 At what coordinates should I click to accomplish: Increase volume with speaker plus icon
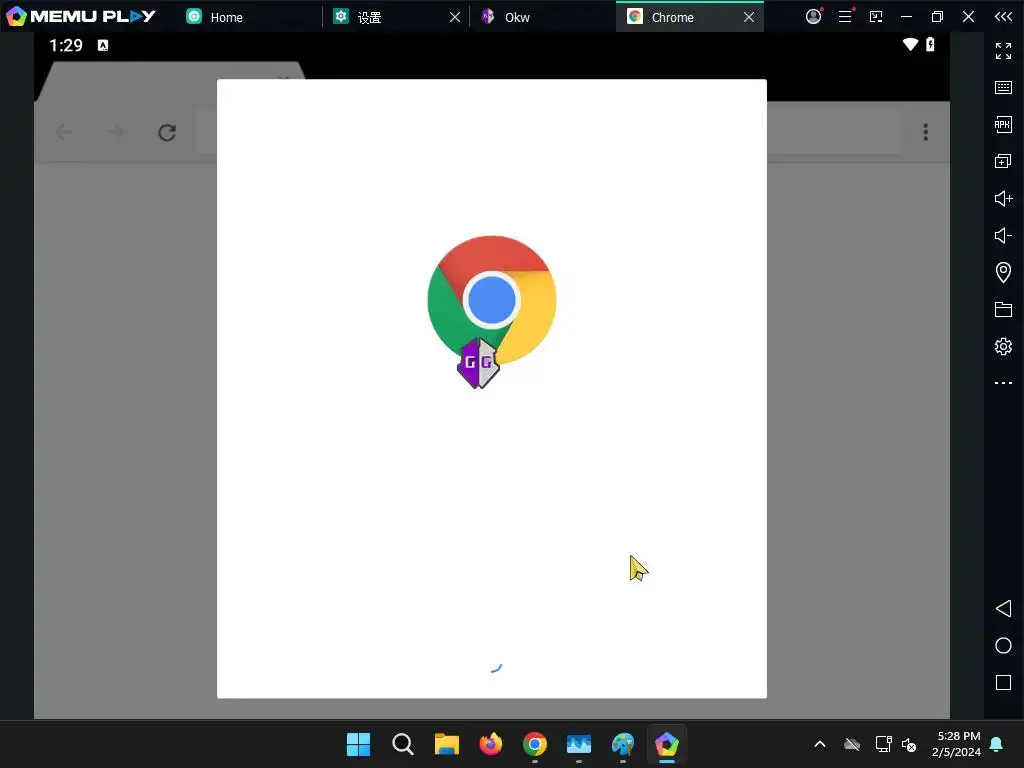(x=1003, y=199)
